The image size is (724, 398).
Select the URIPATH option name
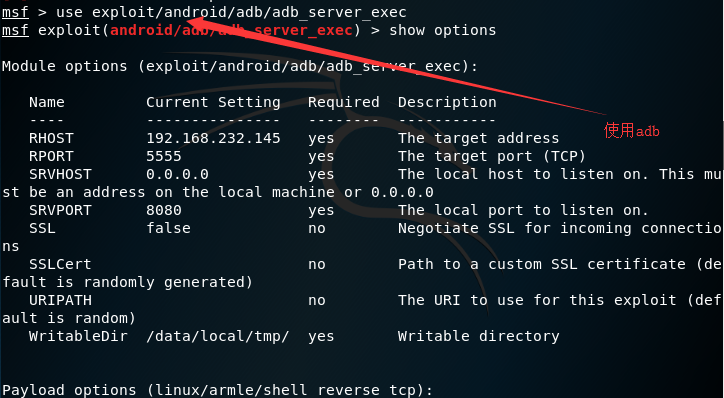tap(60, 301)
